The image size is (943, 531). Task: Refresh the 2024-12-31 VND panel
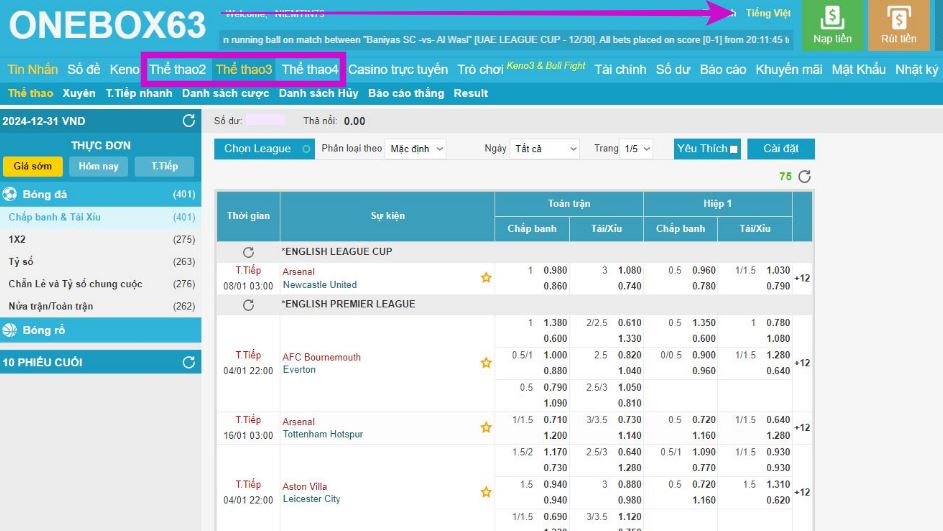click(189, 121)
